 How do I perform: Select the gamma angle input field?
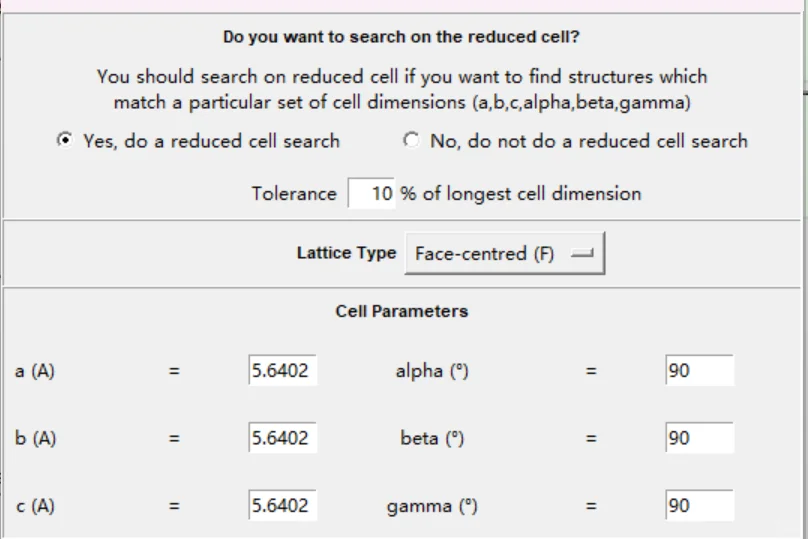(x=698, y=506)
